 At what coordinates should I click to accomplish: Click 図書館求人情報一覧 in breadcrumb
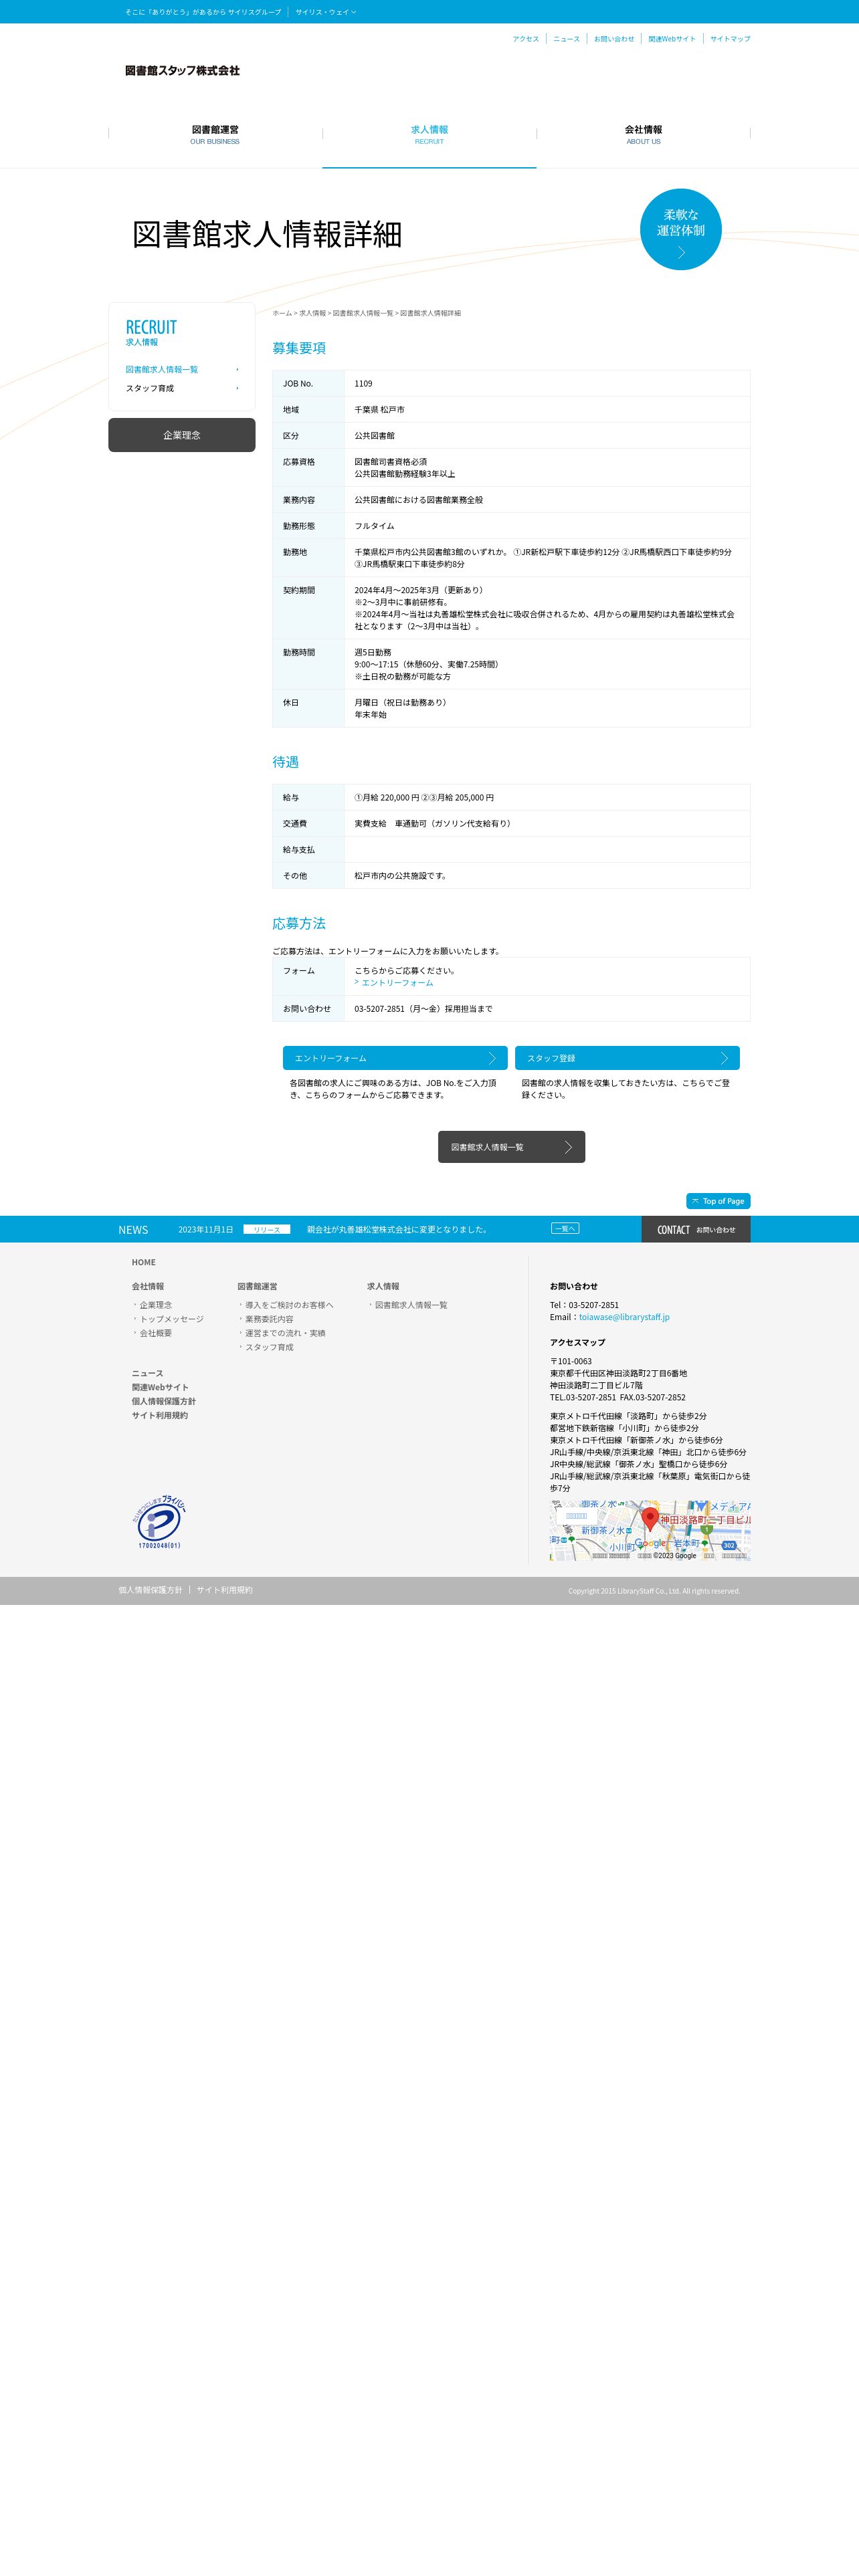[x=363, y=313]
